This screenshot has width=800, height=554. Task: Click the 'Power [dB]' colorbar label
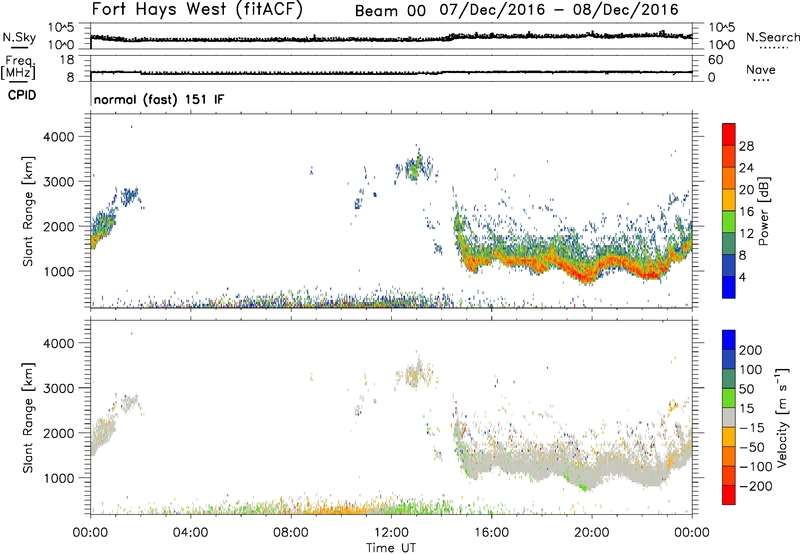point(763,211)
